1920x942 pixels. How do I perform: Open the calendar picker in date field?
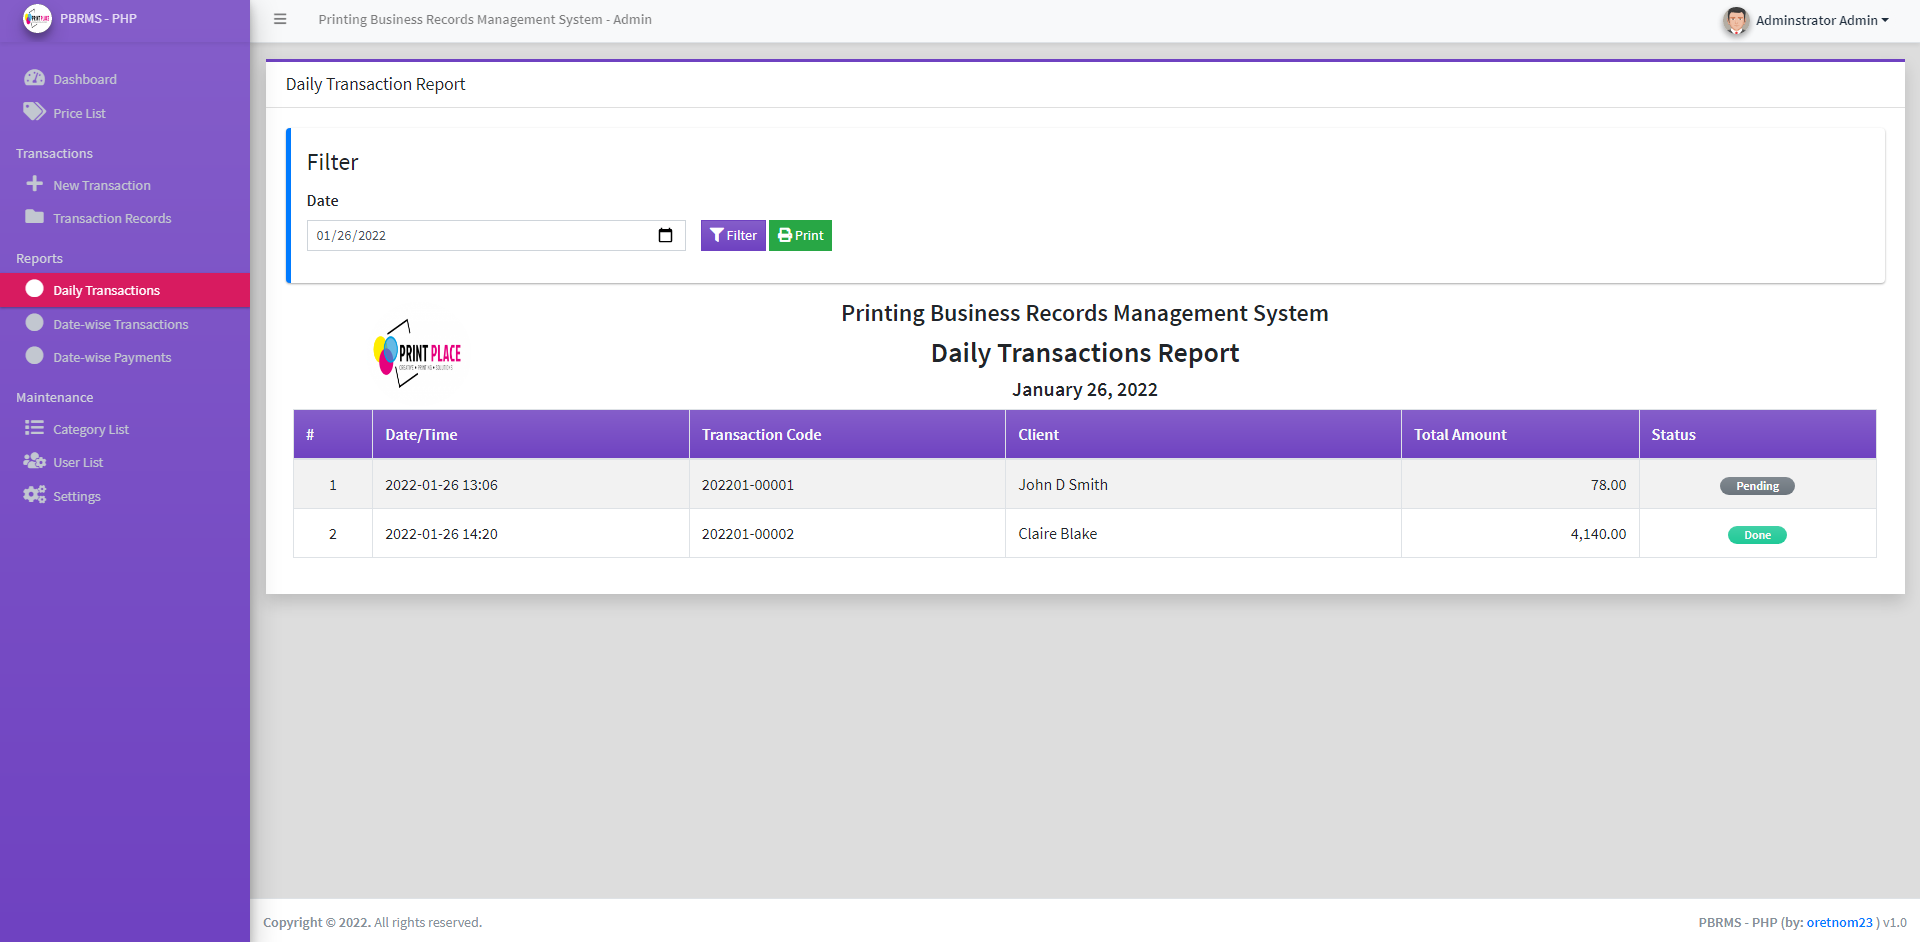tap(665, 235)
